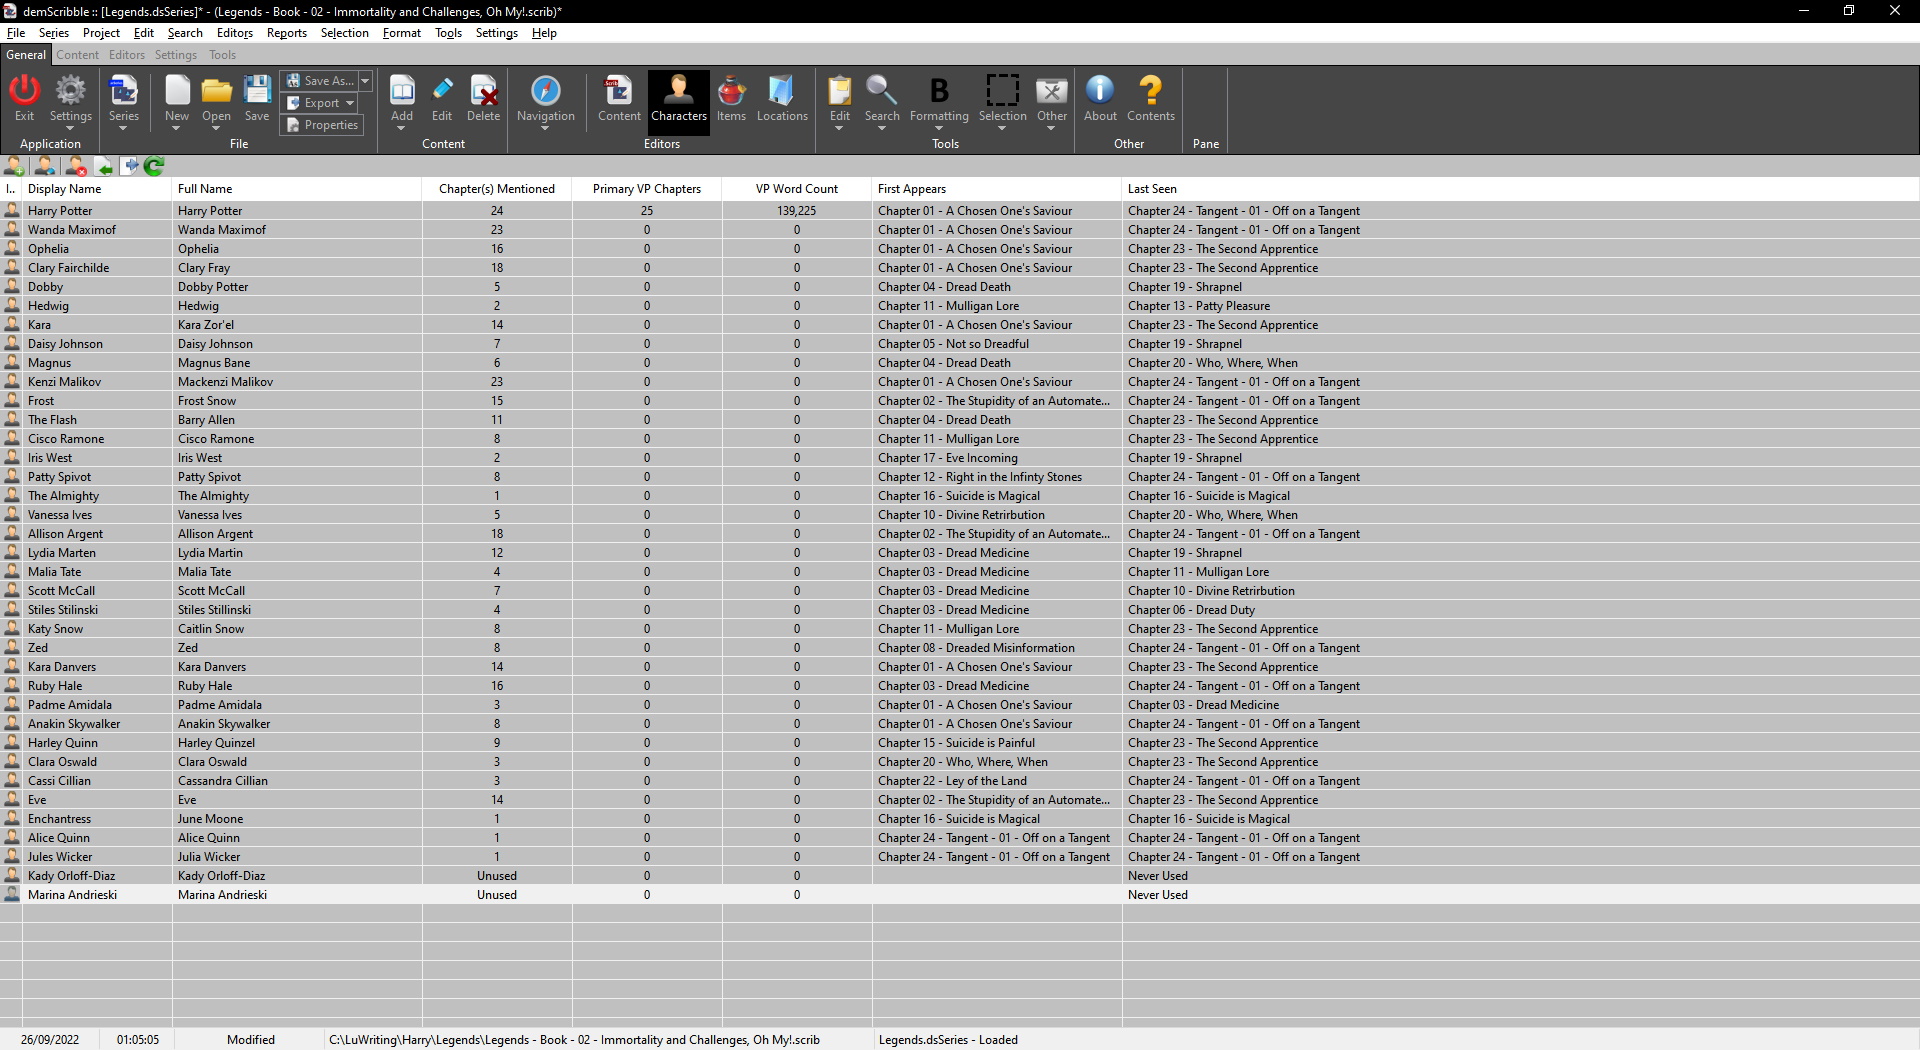Select the Clary Fairchilde row
The image size is (1920, 1050).
coord(960,268)
